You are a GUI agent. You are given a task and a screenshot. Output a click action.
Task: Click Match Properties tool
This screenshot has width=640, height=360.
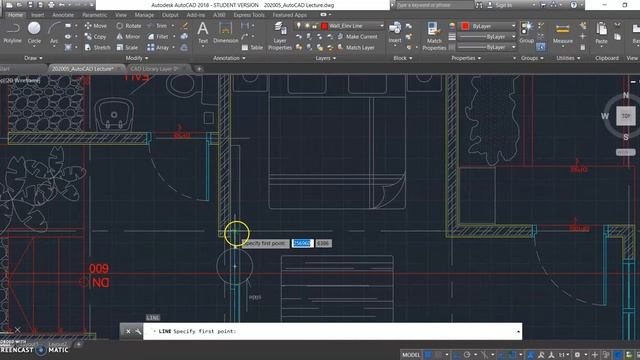(434, 36)
